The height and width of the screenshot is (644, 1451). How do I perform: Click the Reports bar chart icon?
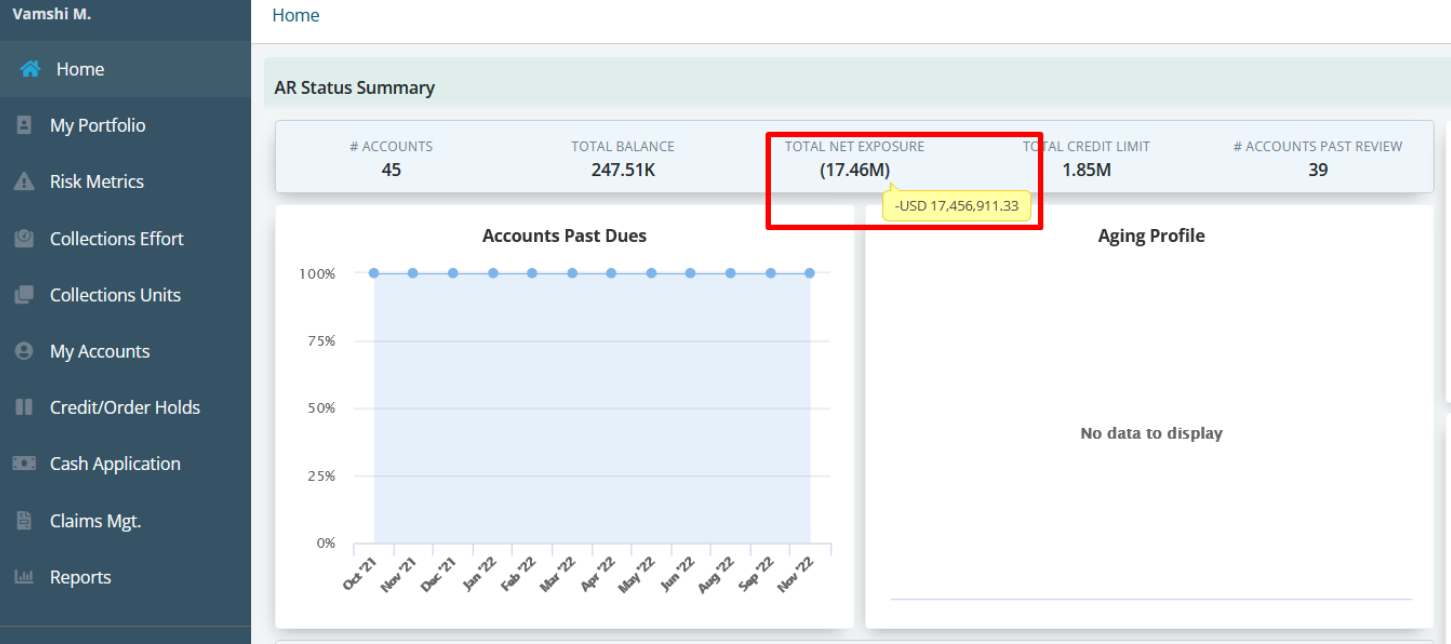click(24, 577)
